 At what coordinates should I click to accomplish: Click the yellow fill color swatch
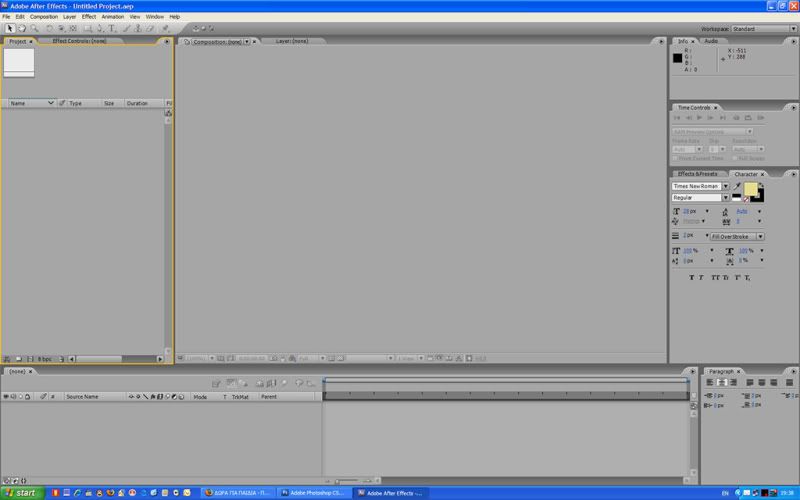click(751, 189)
